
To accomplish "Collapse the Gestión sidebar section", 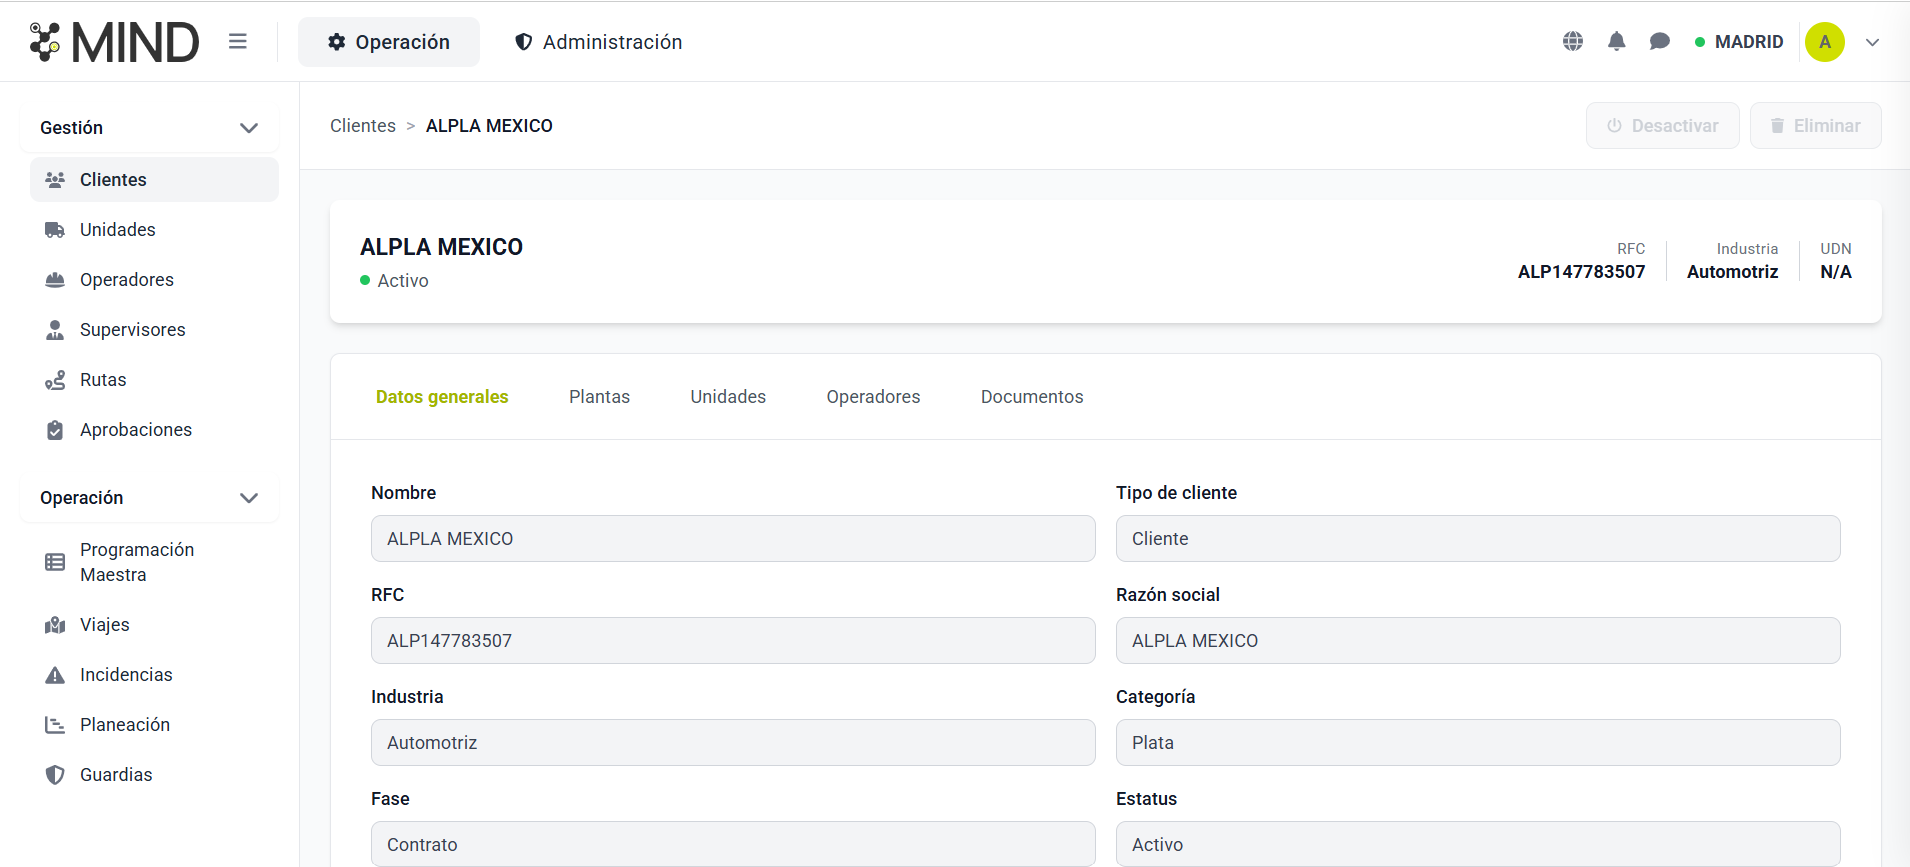I will 149,128.
